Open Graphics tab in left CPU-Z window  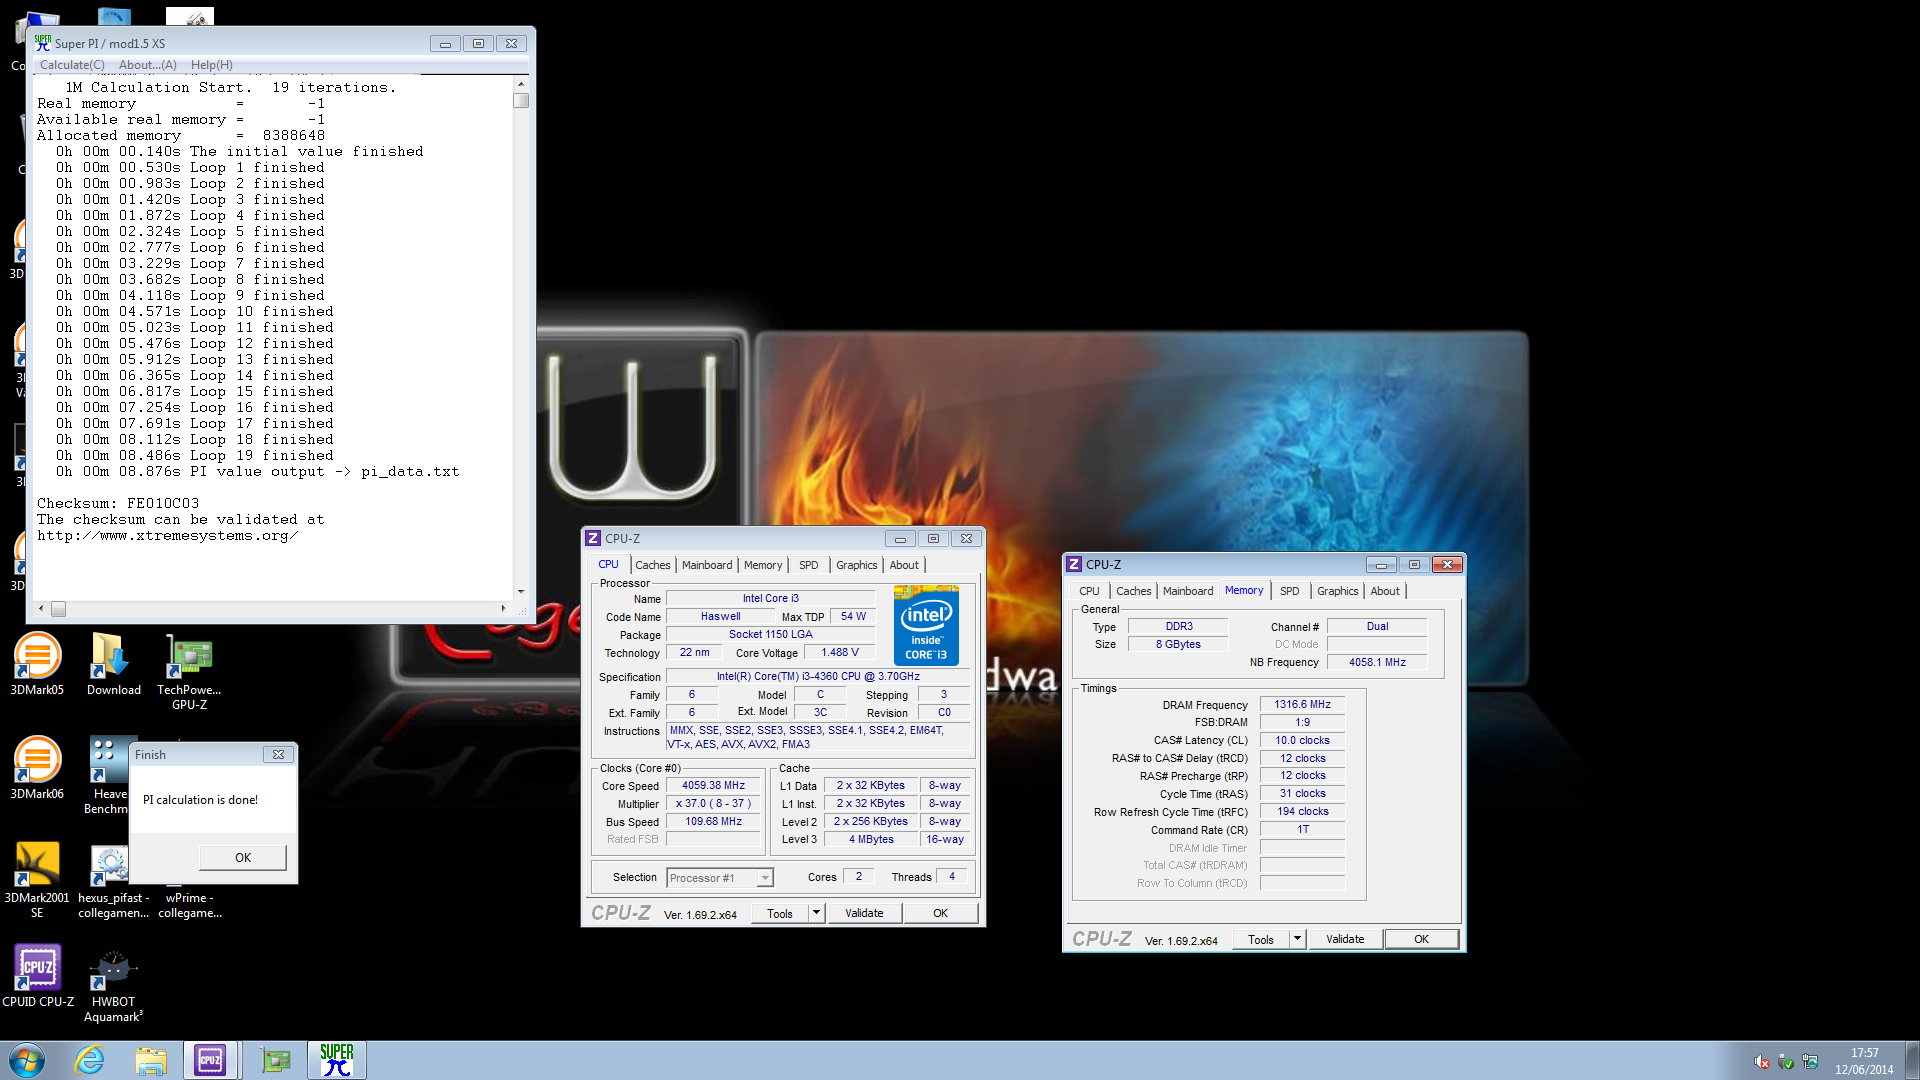(x=857, y=565)
